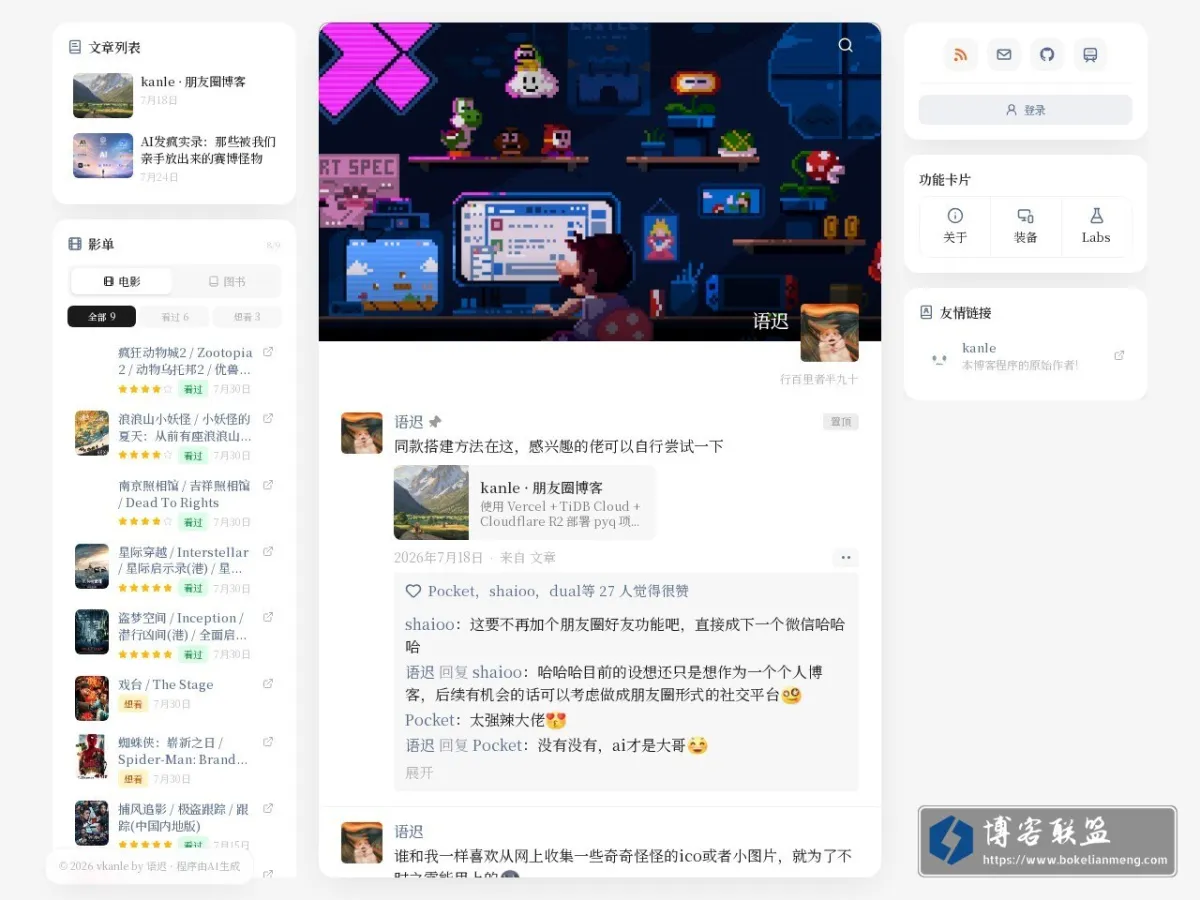
Task: Open the Labs flask card
Action: (1096, 226)
